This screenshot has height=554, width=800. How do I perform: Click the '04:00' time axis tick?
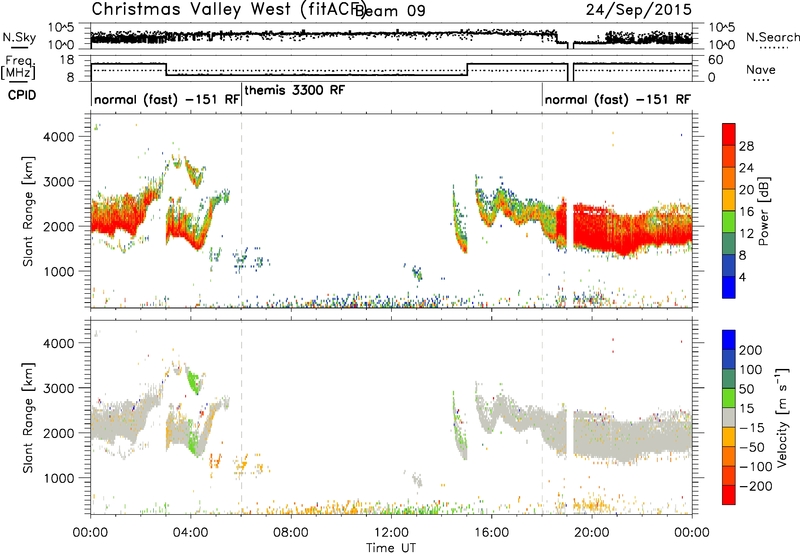tap(190, 533)
